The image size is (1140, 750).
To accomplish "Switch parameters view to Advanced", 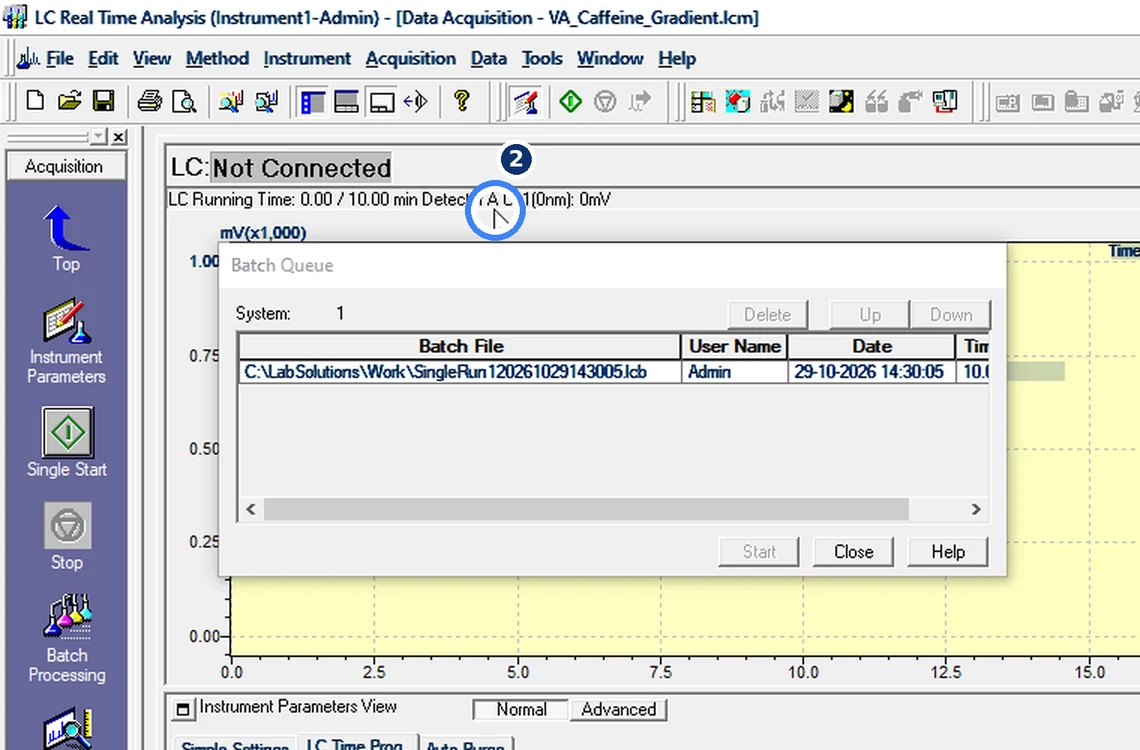I will [619, 709].
